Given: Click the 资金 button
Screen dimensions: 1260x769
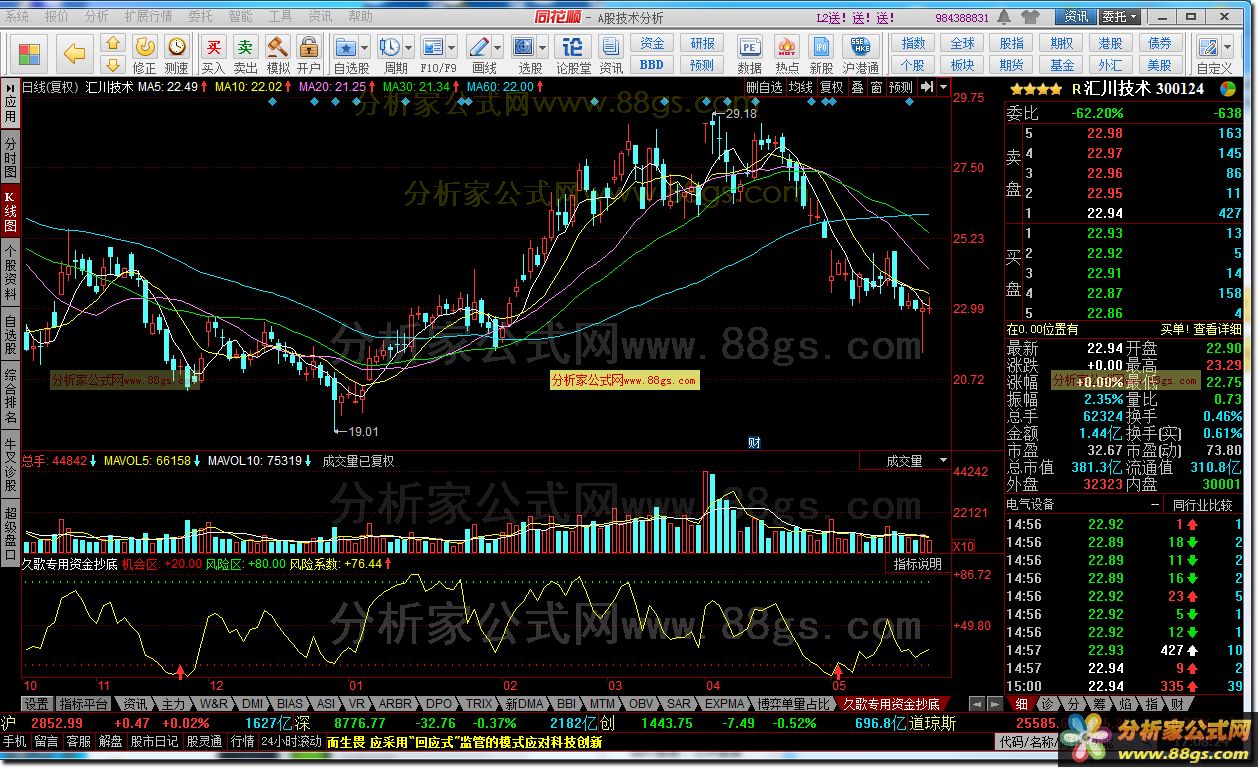Looking at the screenshot, I should (x=652, y=44).
